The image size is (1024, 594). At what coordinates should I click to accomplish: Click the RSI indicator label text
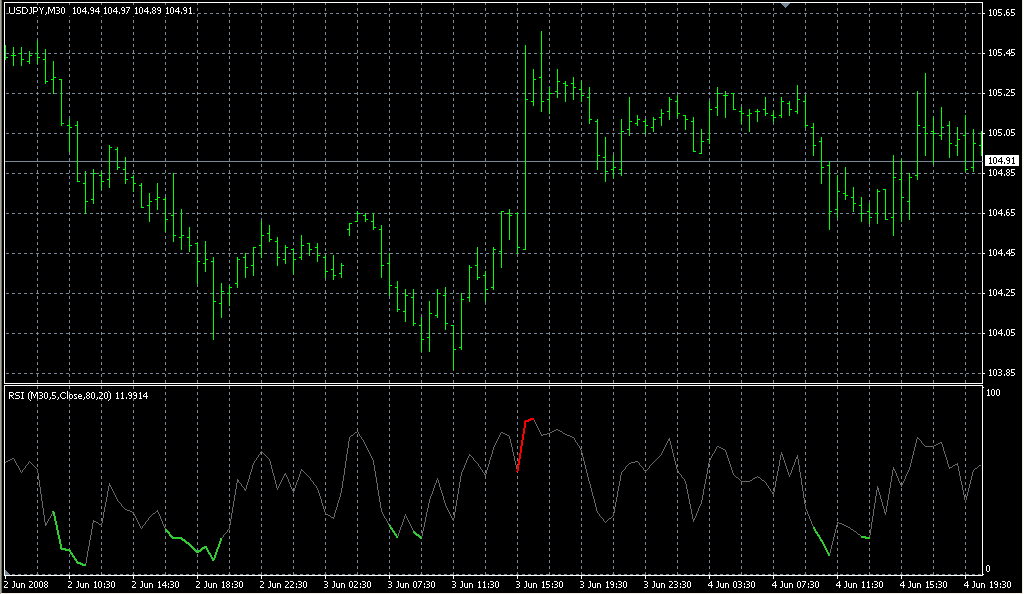(70, 396)
